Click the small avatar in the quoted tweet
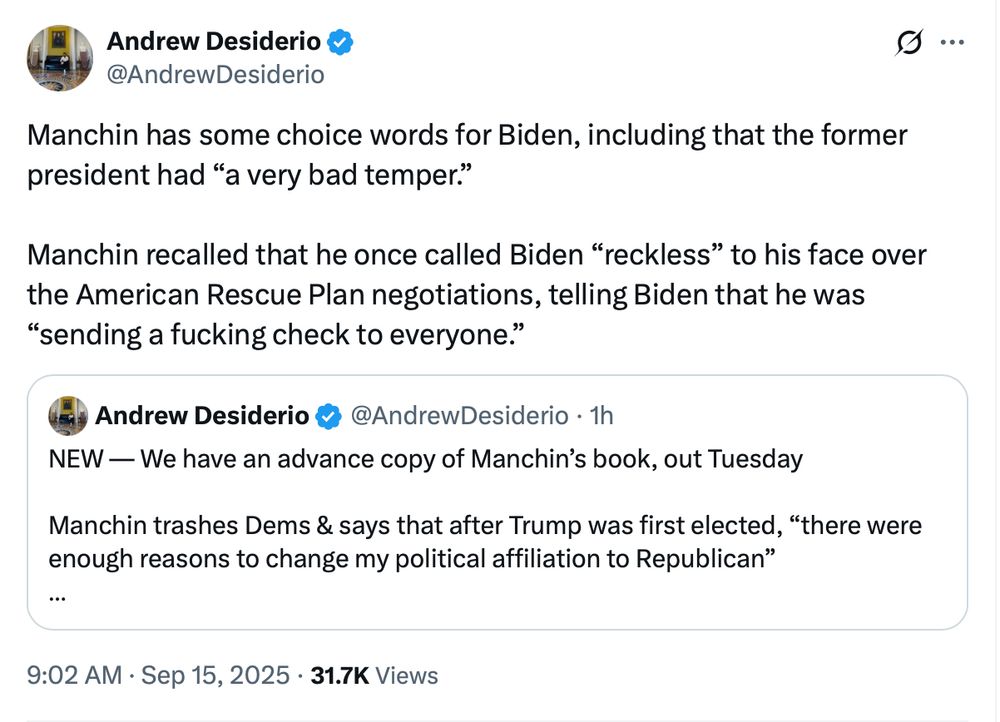This screenshot has height=722, width=1000. point(69,415)
